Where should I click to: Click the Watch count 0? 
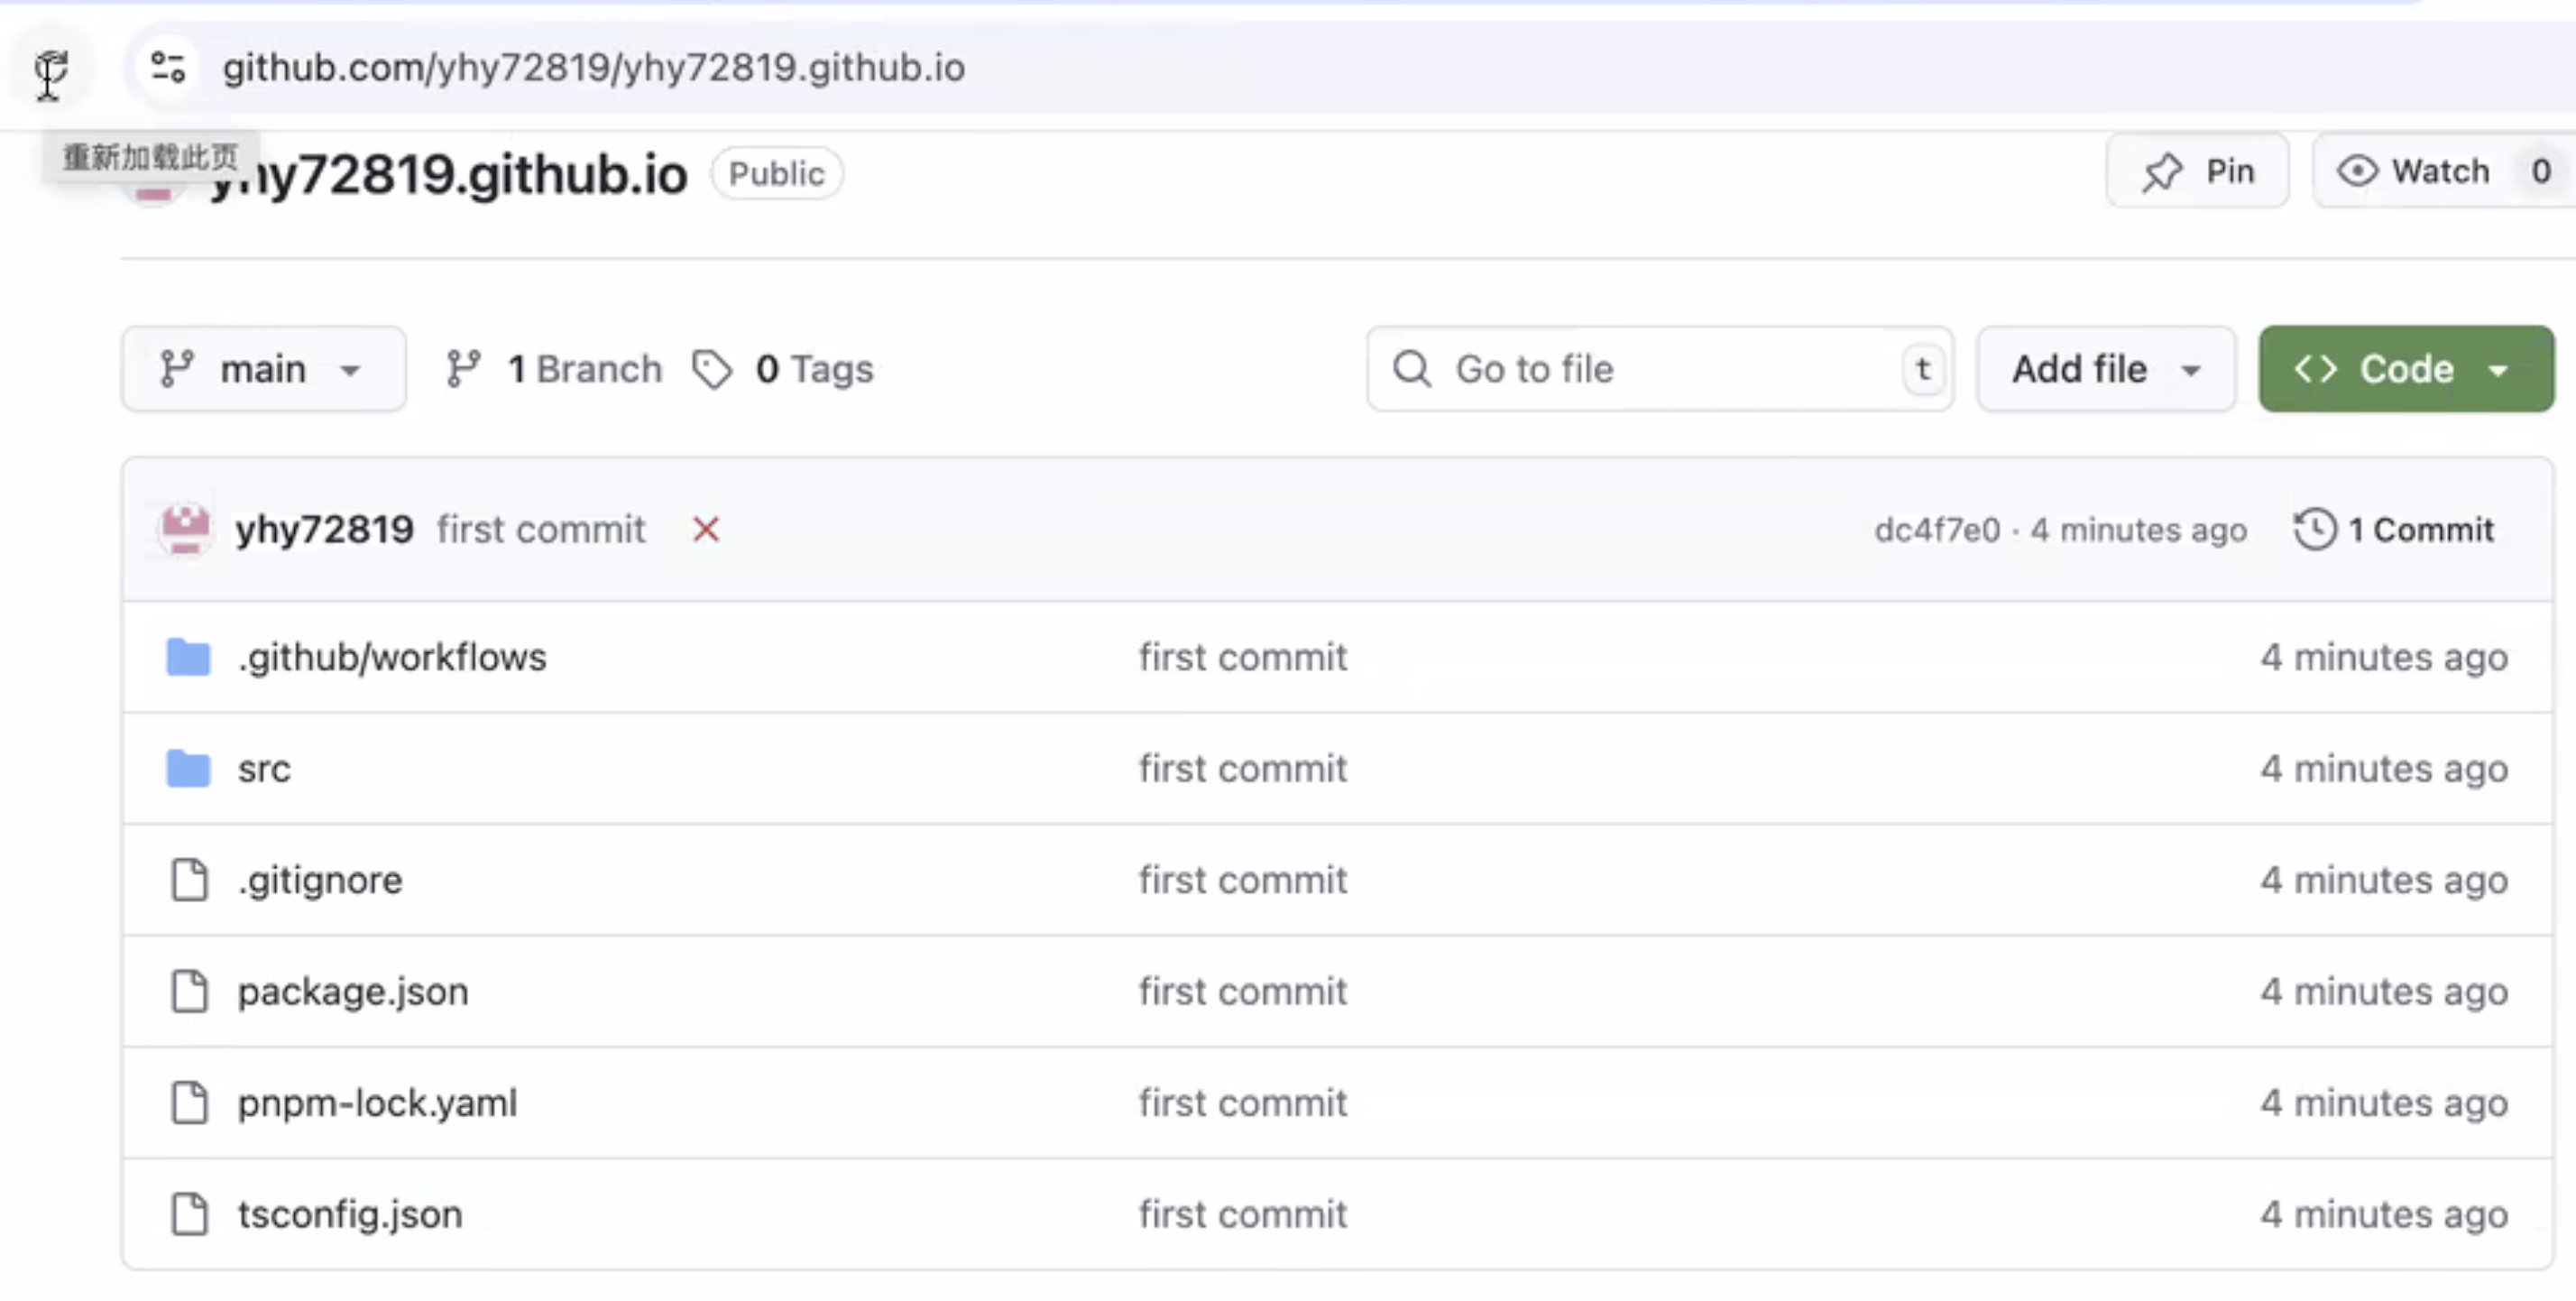click(x=2541, y=172)
